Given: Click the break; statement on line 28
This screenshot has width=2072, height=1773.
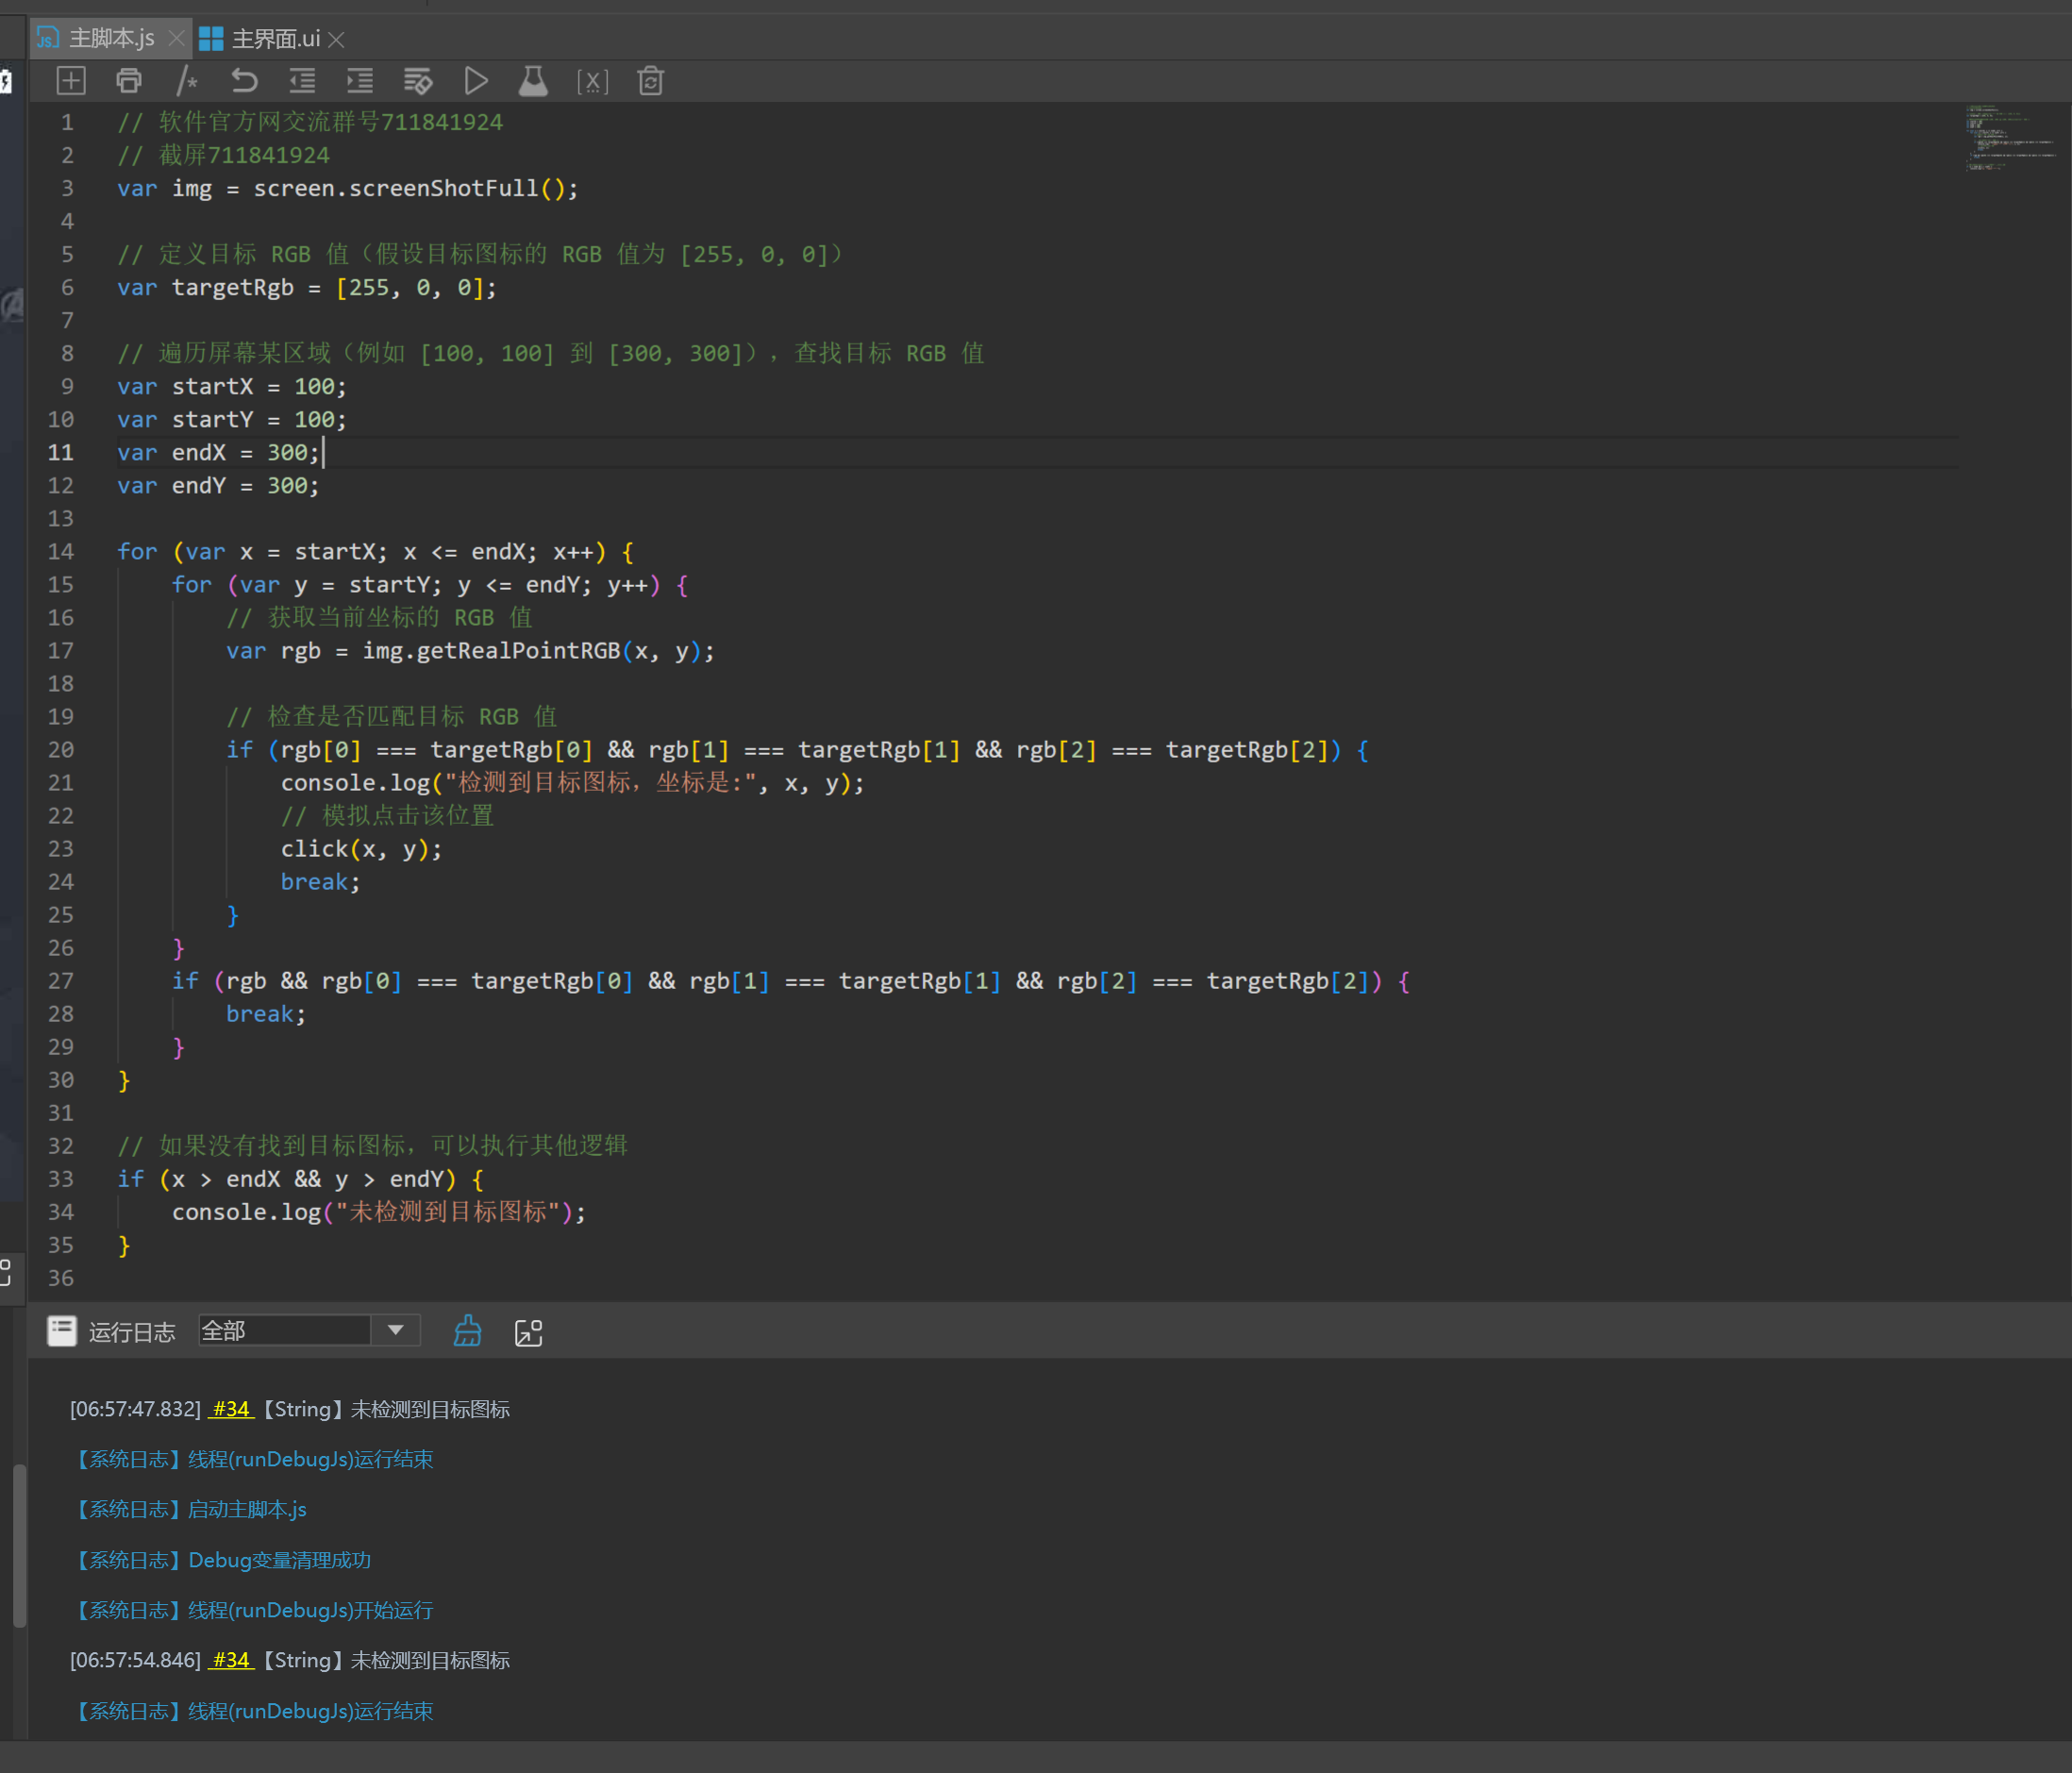Looking at the screenshot, I should 266,1013.
